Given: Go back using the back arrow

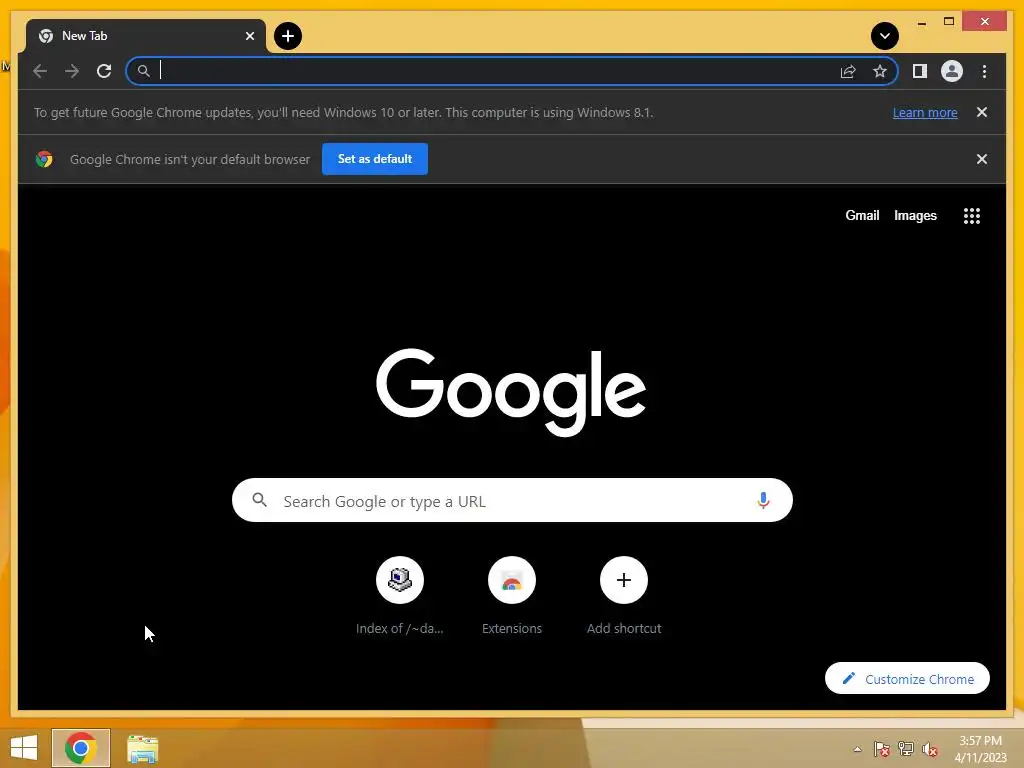Looking at the screenshot, I should coord(40,71).
